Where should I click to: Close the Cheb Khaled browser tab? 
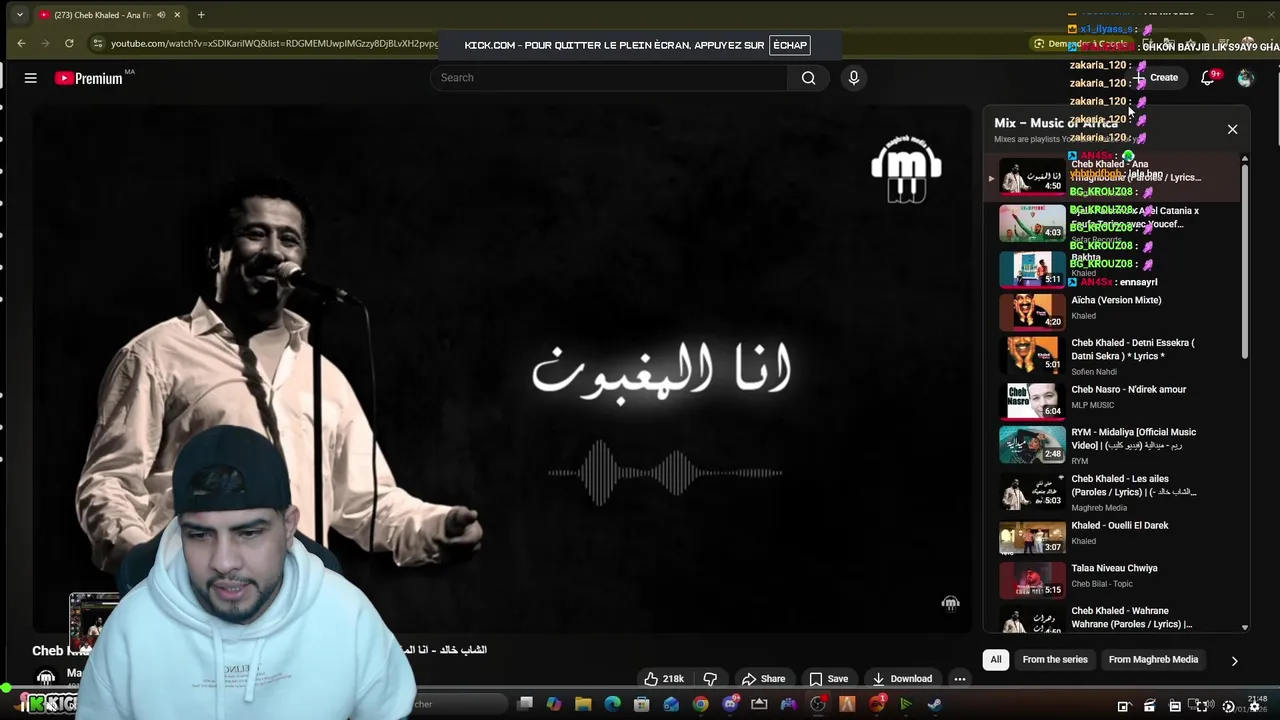177,15
